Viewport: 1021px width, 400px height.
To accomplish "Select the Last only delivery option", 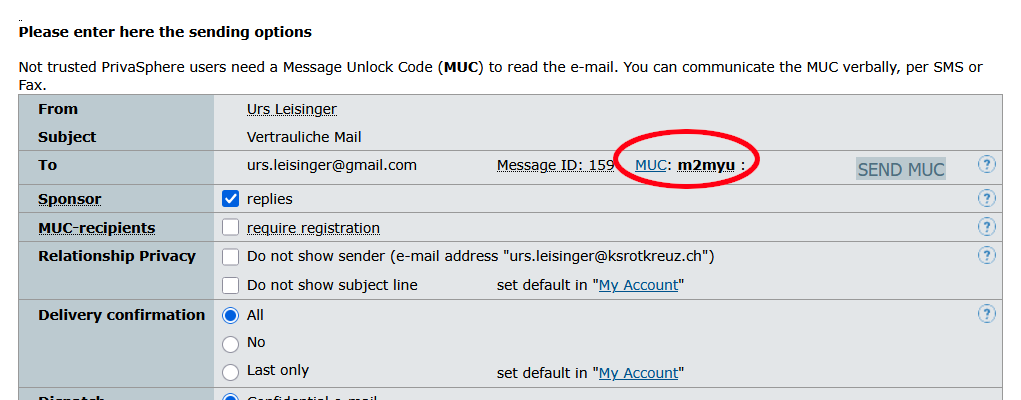I will (x=231, y=371).
